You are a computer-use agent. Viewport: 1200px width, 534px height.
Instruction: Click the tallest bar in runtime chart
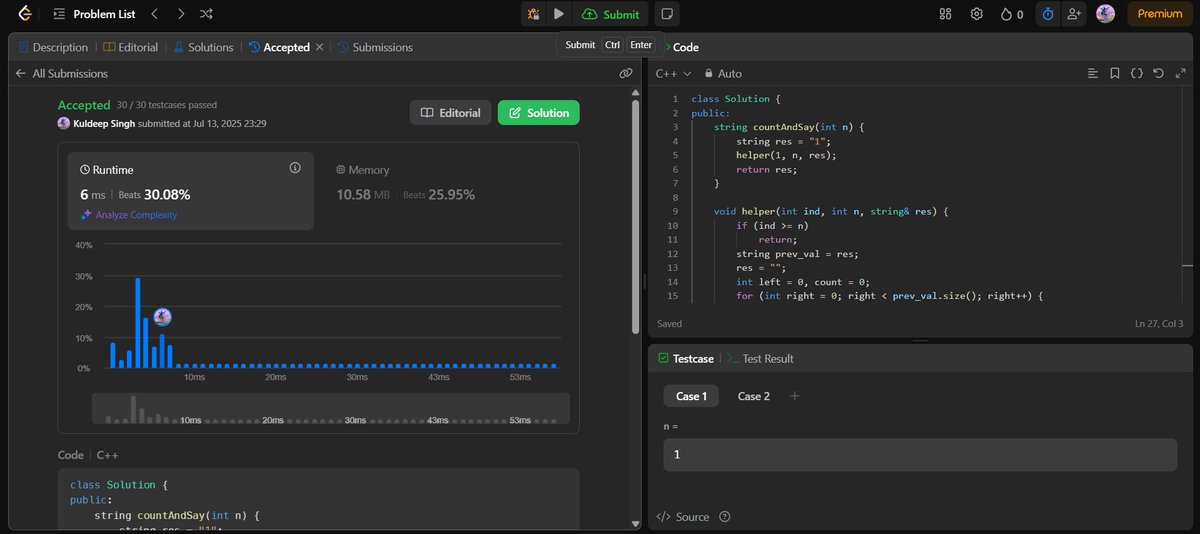(138, 323)
